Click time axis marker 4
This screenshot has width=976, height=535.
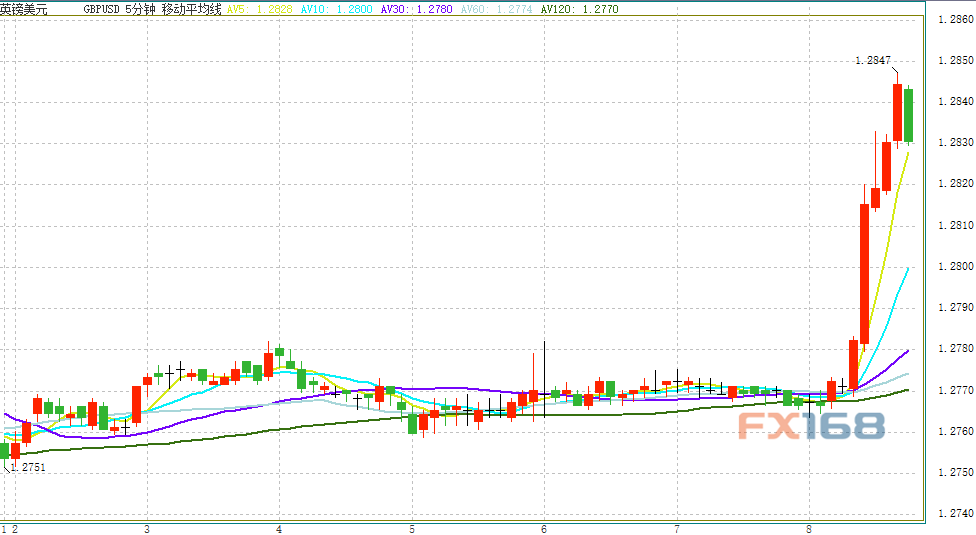click(x=279, y=528)
